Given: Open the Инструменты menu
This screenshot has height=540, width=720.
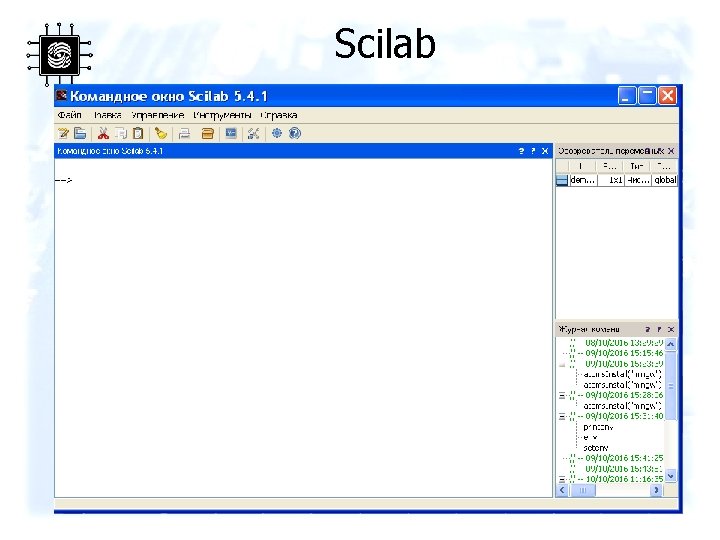Looking at the screenshot, I should pos(222,115).
